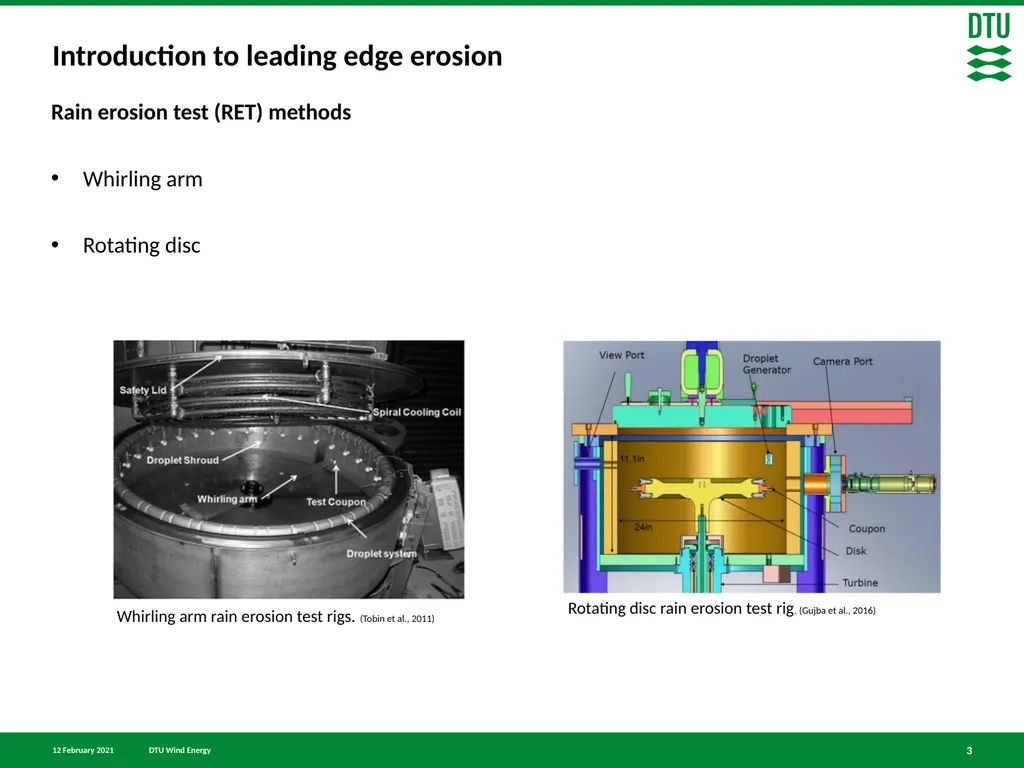Click the 'Turbine' label in diagram
This screenshot has width=1024, height=768.
(x=859, y=583)
